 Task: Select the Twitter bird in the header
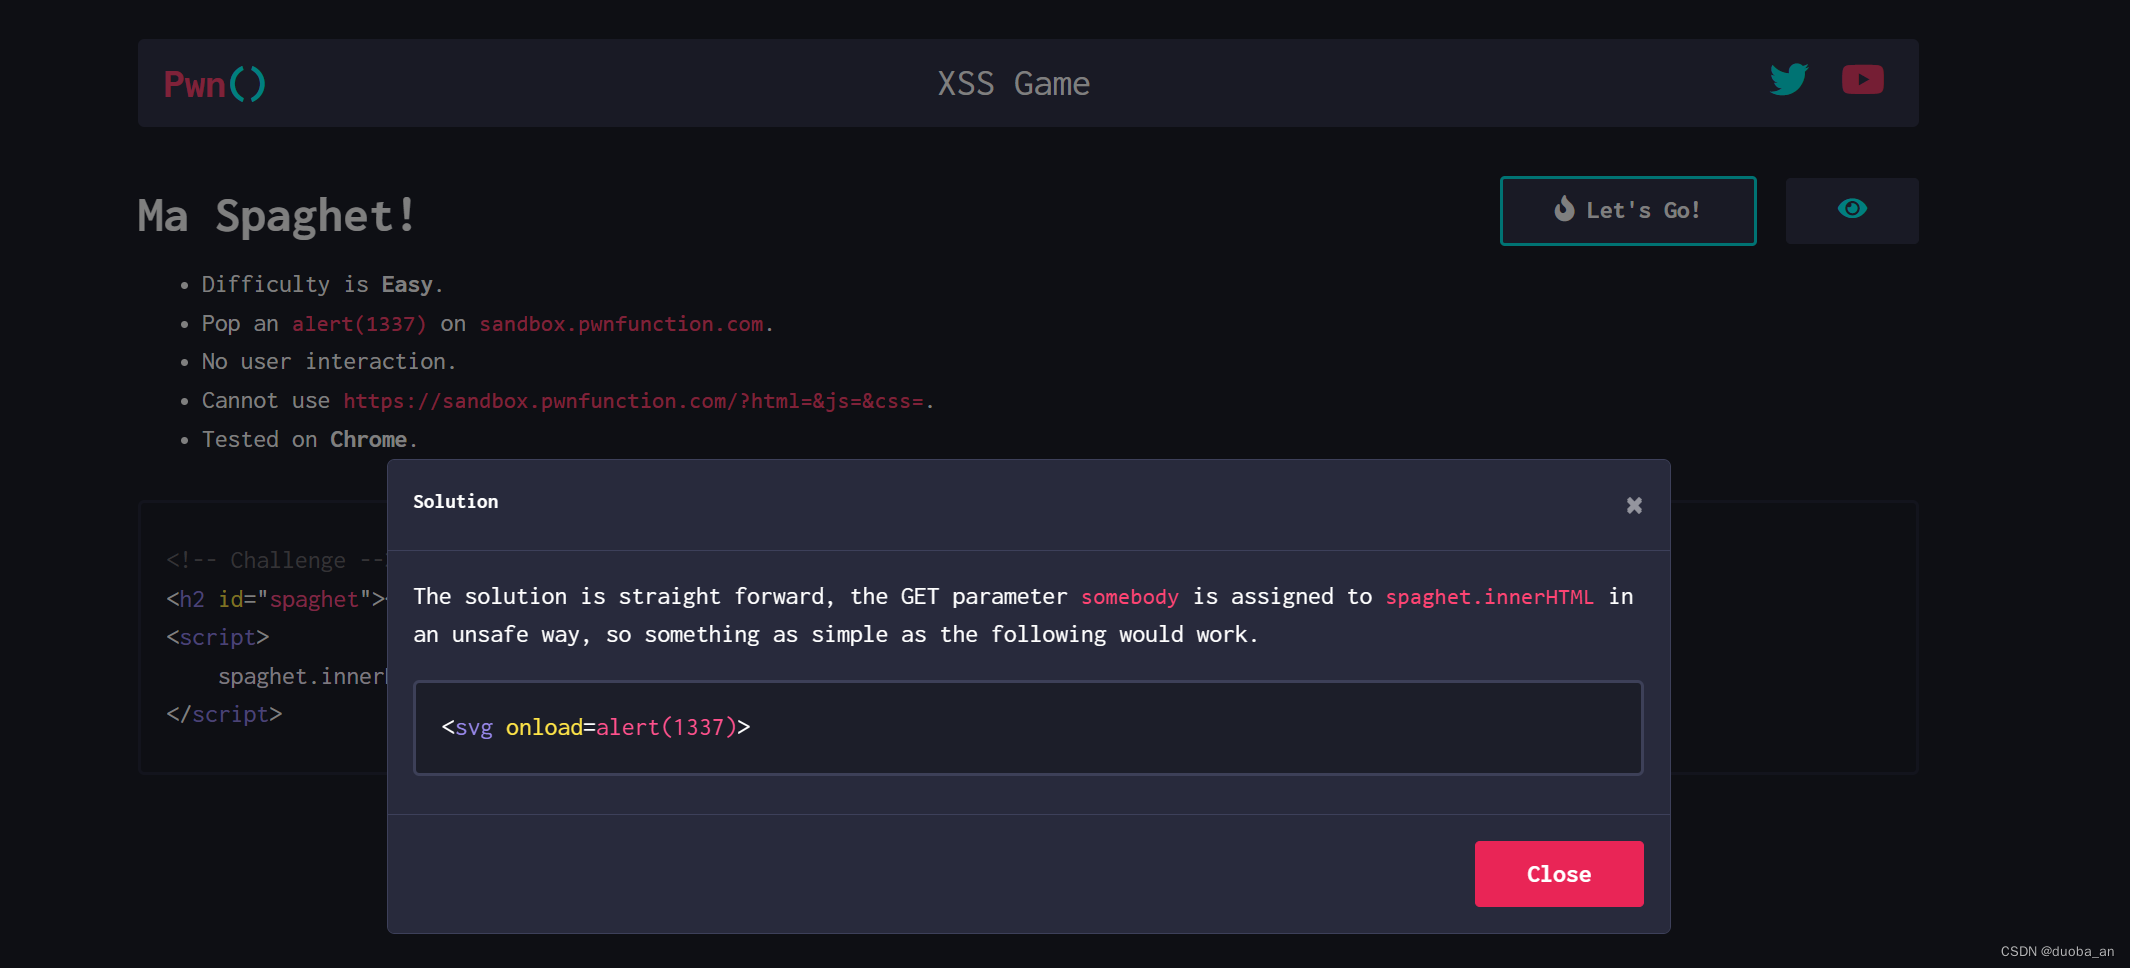click(1789, 80)
